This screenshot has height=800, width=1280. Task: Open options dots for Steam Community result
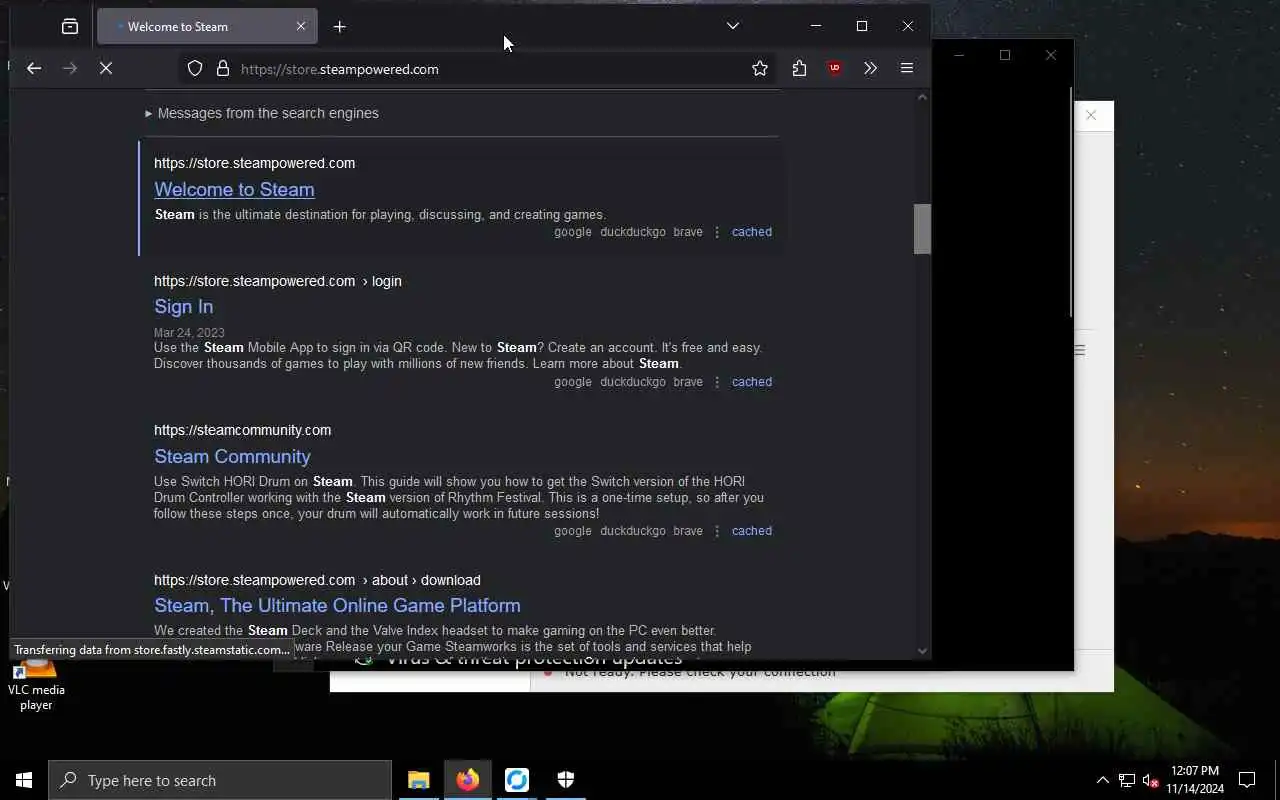(x=717, y=531)
